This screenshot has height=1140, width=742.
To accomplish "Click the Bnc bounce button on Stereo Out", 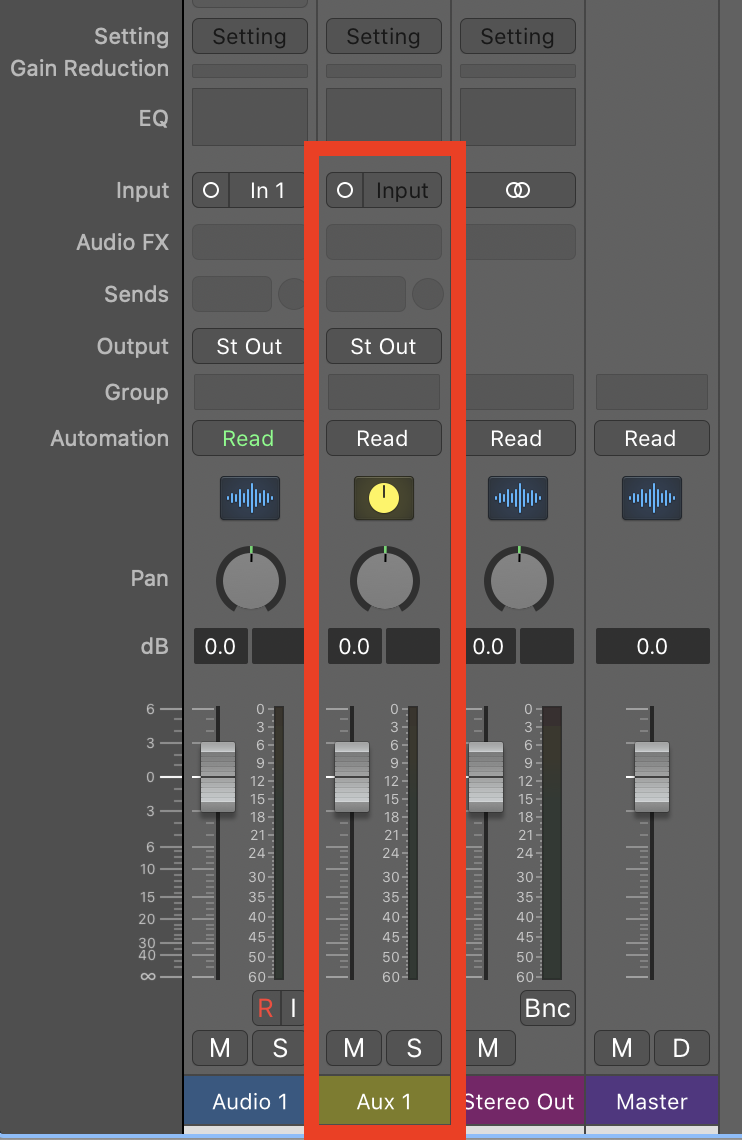I will 548,1008.
